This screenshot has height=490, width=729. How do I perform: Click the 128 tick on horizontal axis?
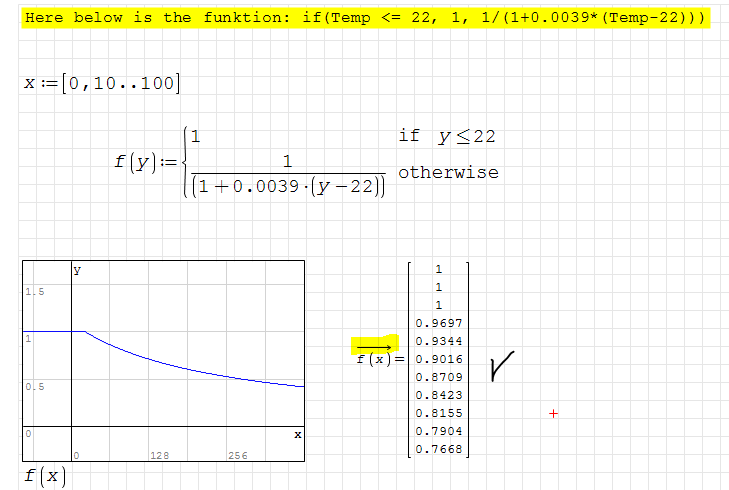(x=158, y=455)
